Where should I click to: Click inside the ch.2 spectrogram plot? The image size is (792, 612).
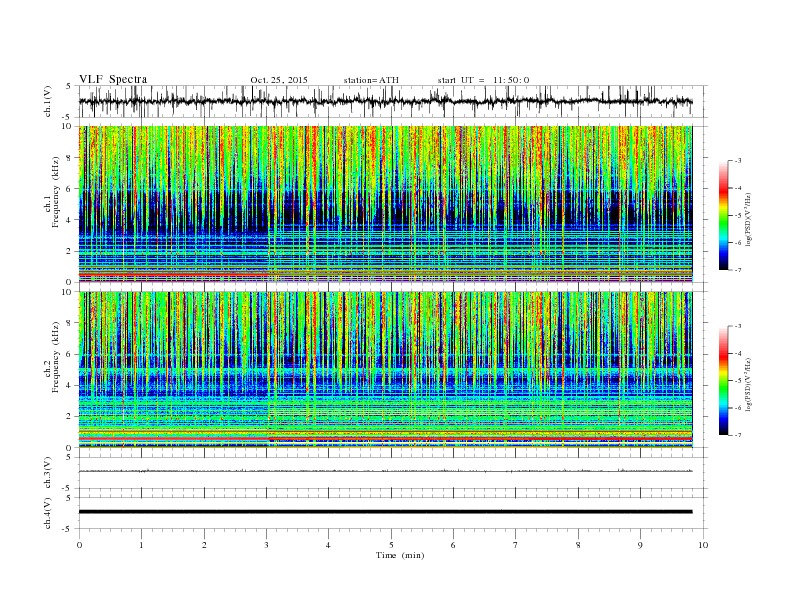385,370
